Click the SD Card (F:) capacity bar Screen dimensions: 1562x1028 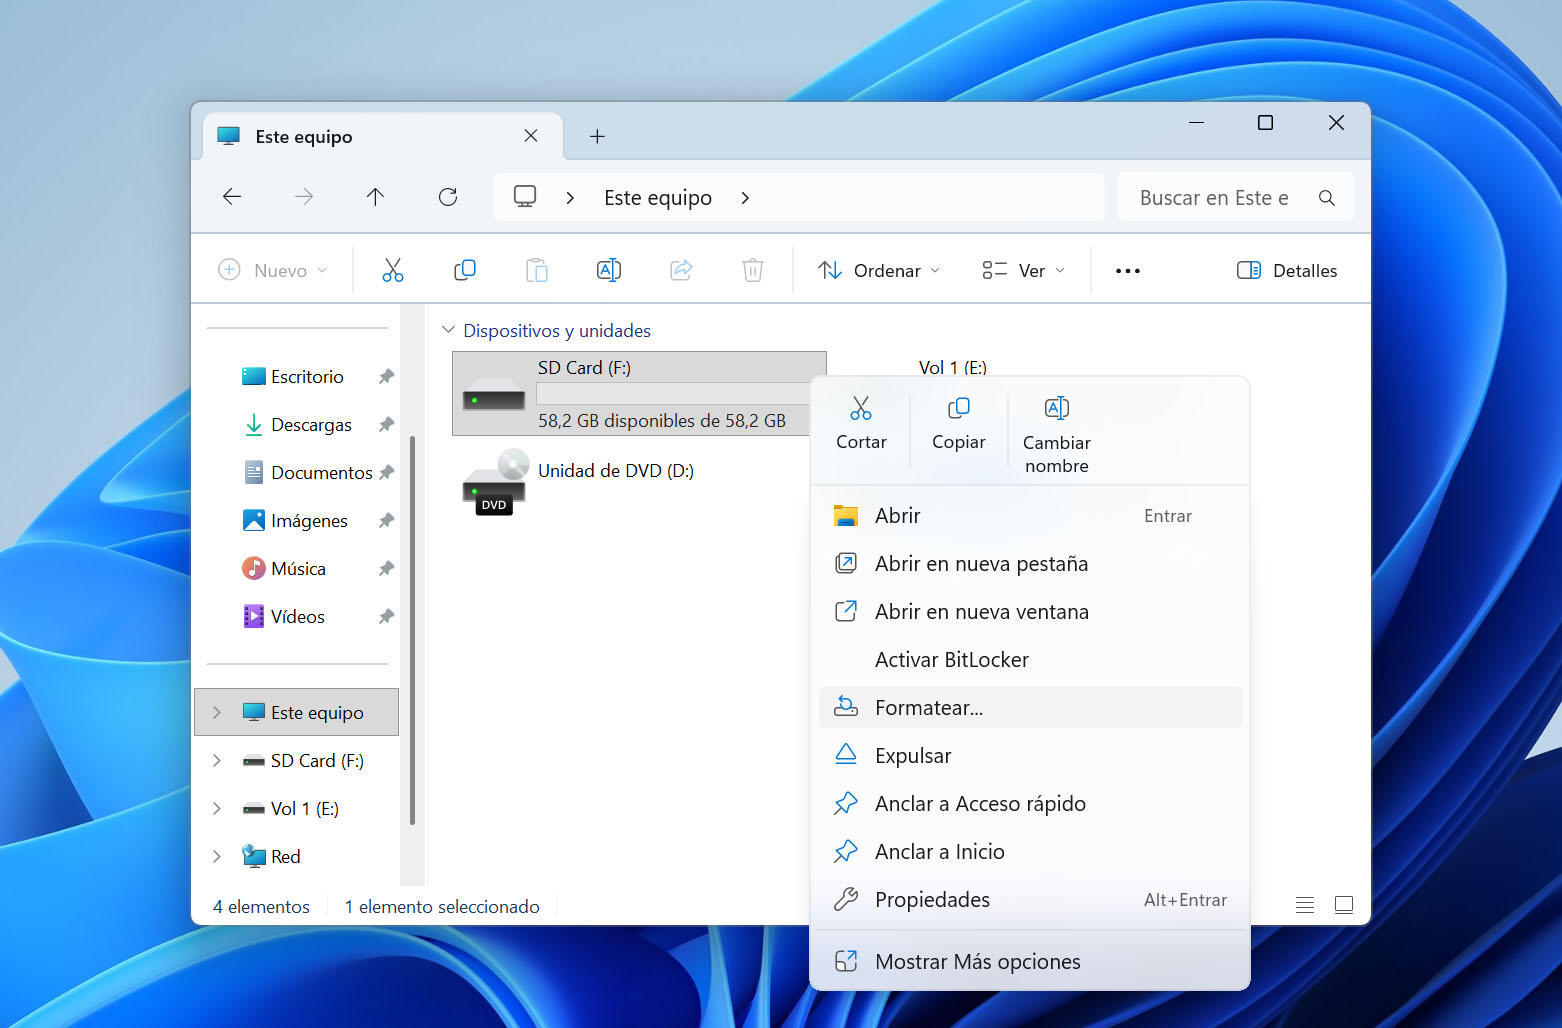click(x=673, y=394)
